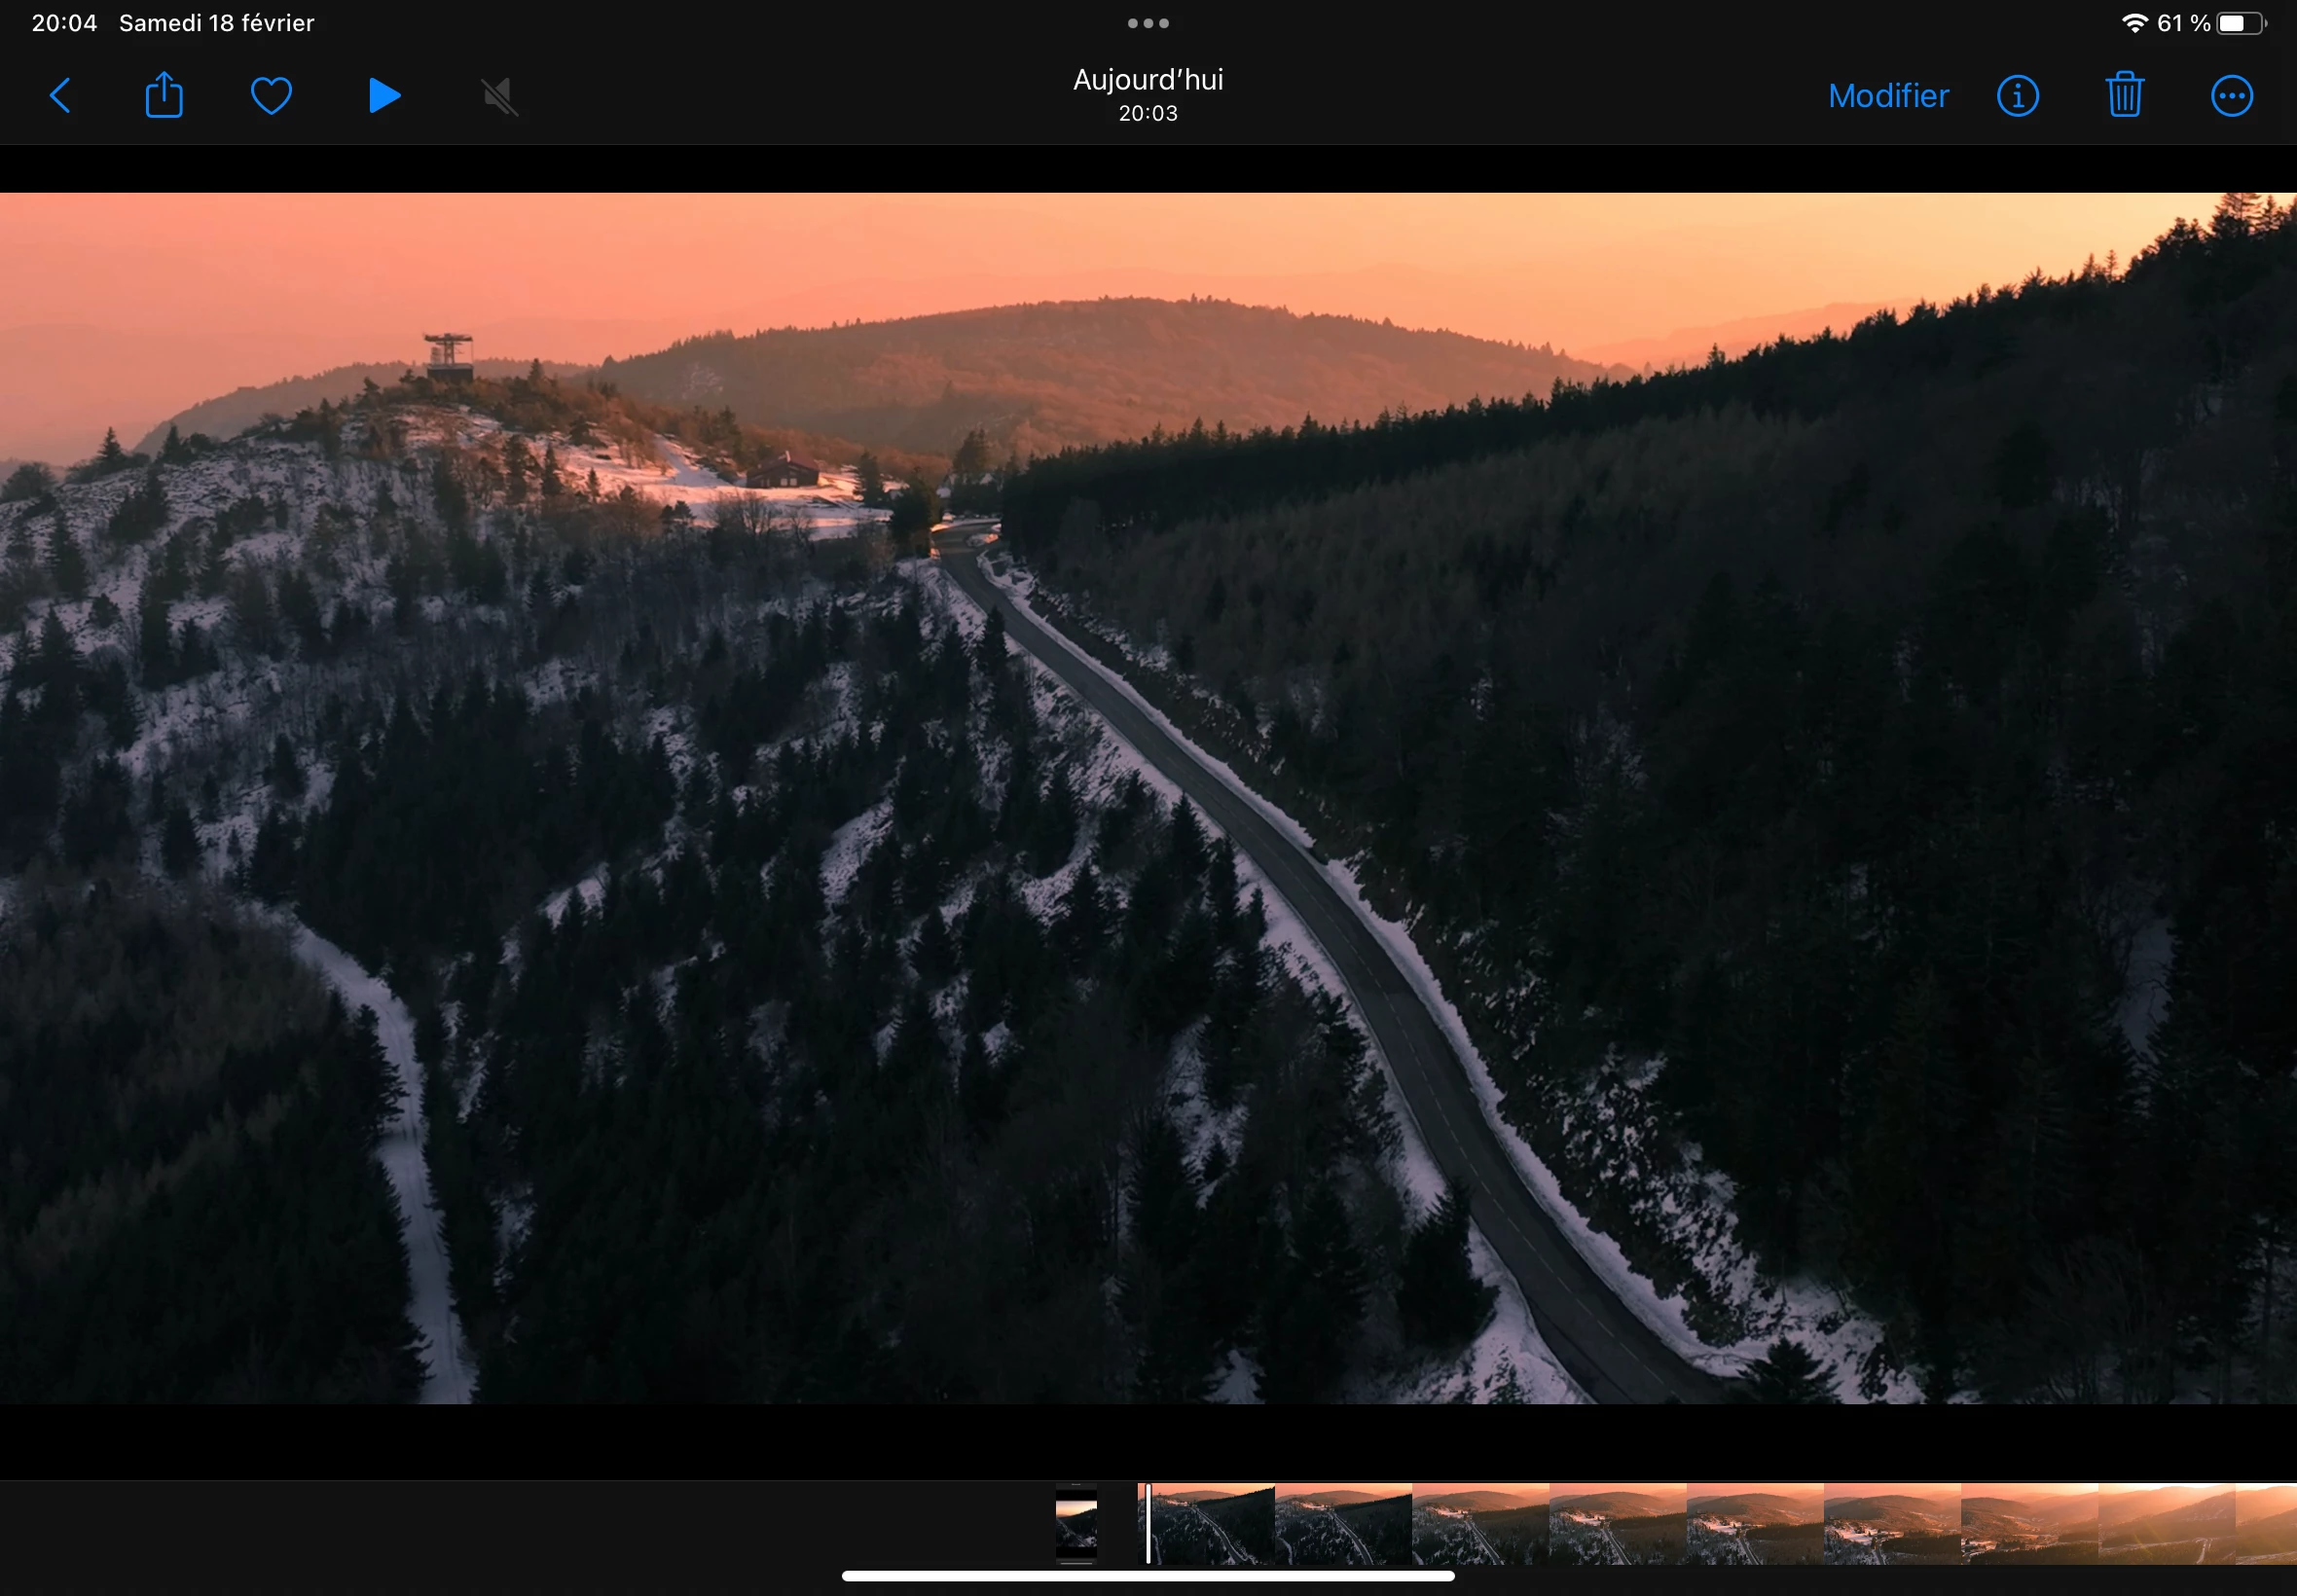This screenshot has height=1596, width=2297.
Task: Tap the Samedi 18 février date
Action: (x=216, y=23)
